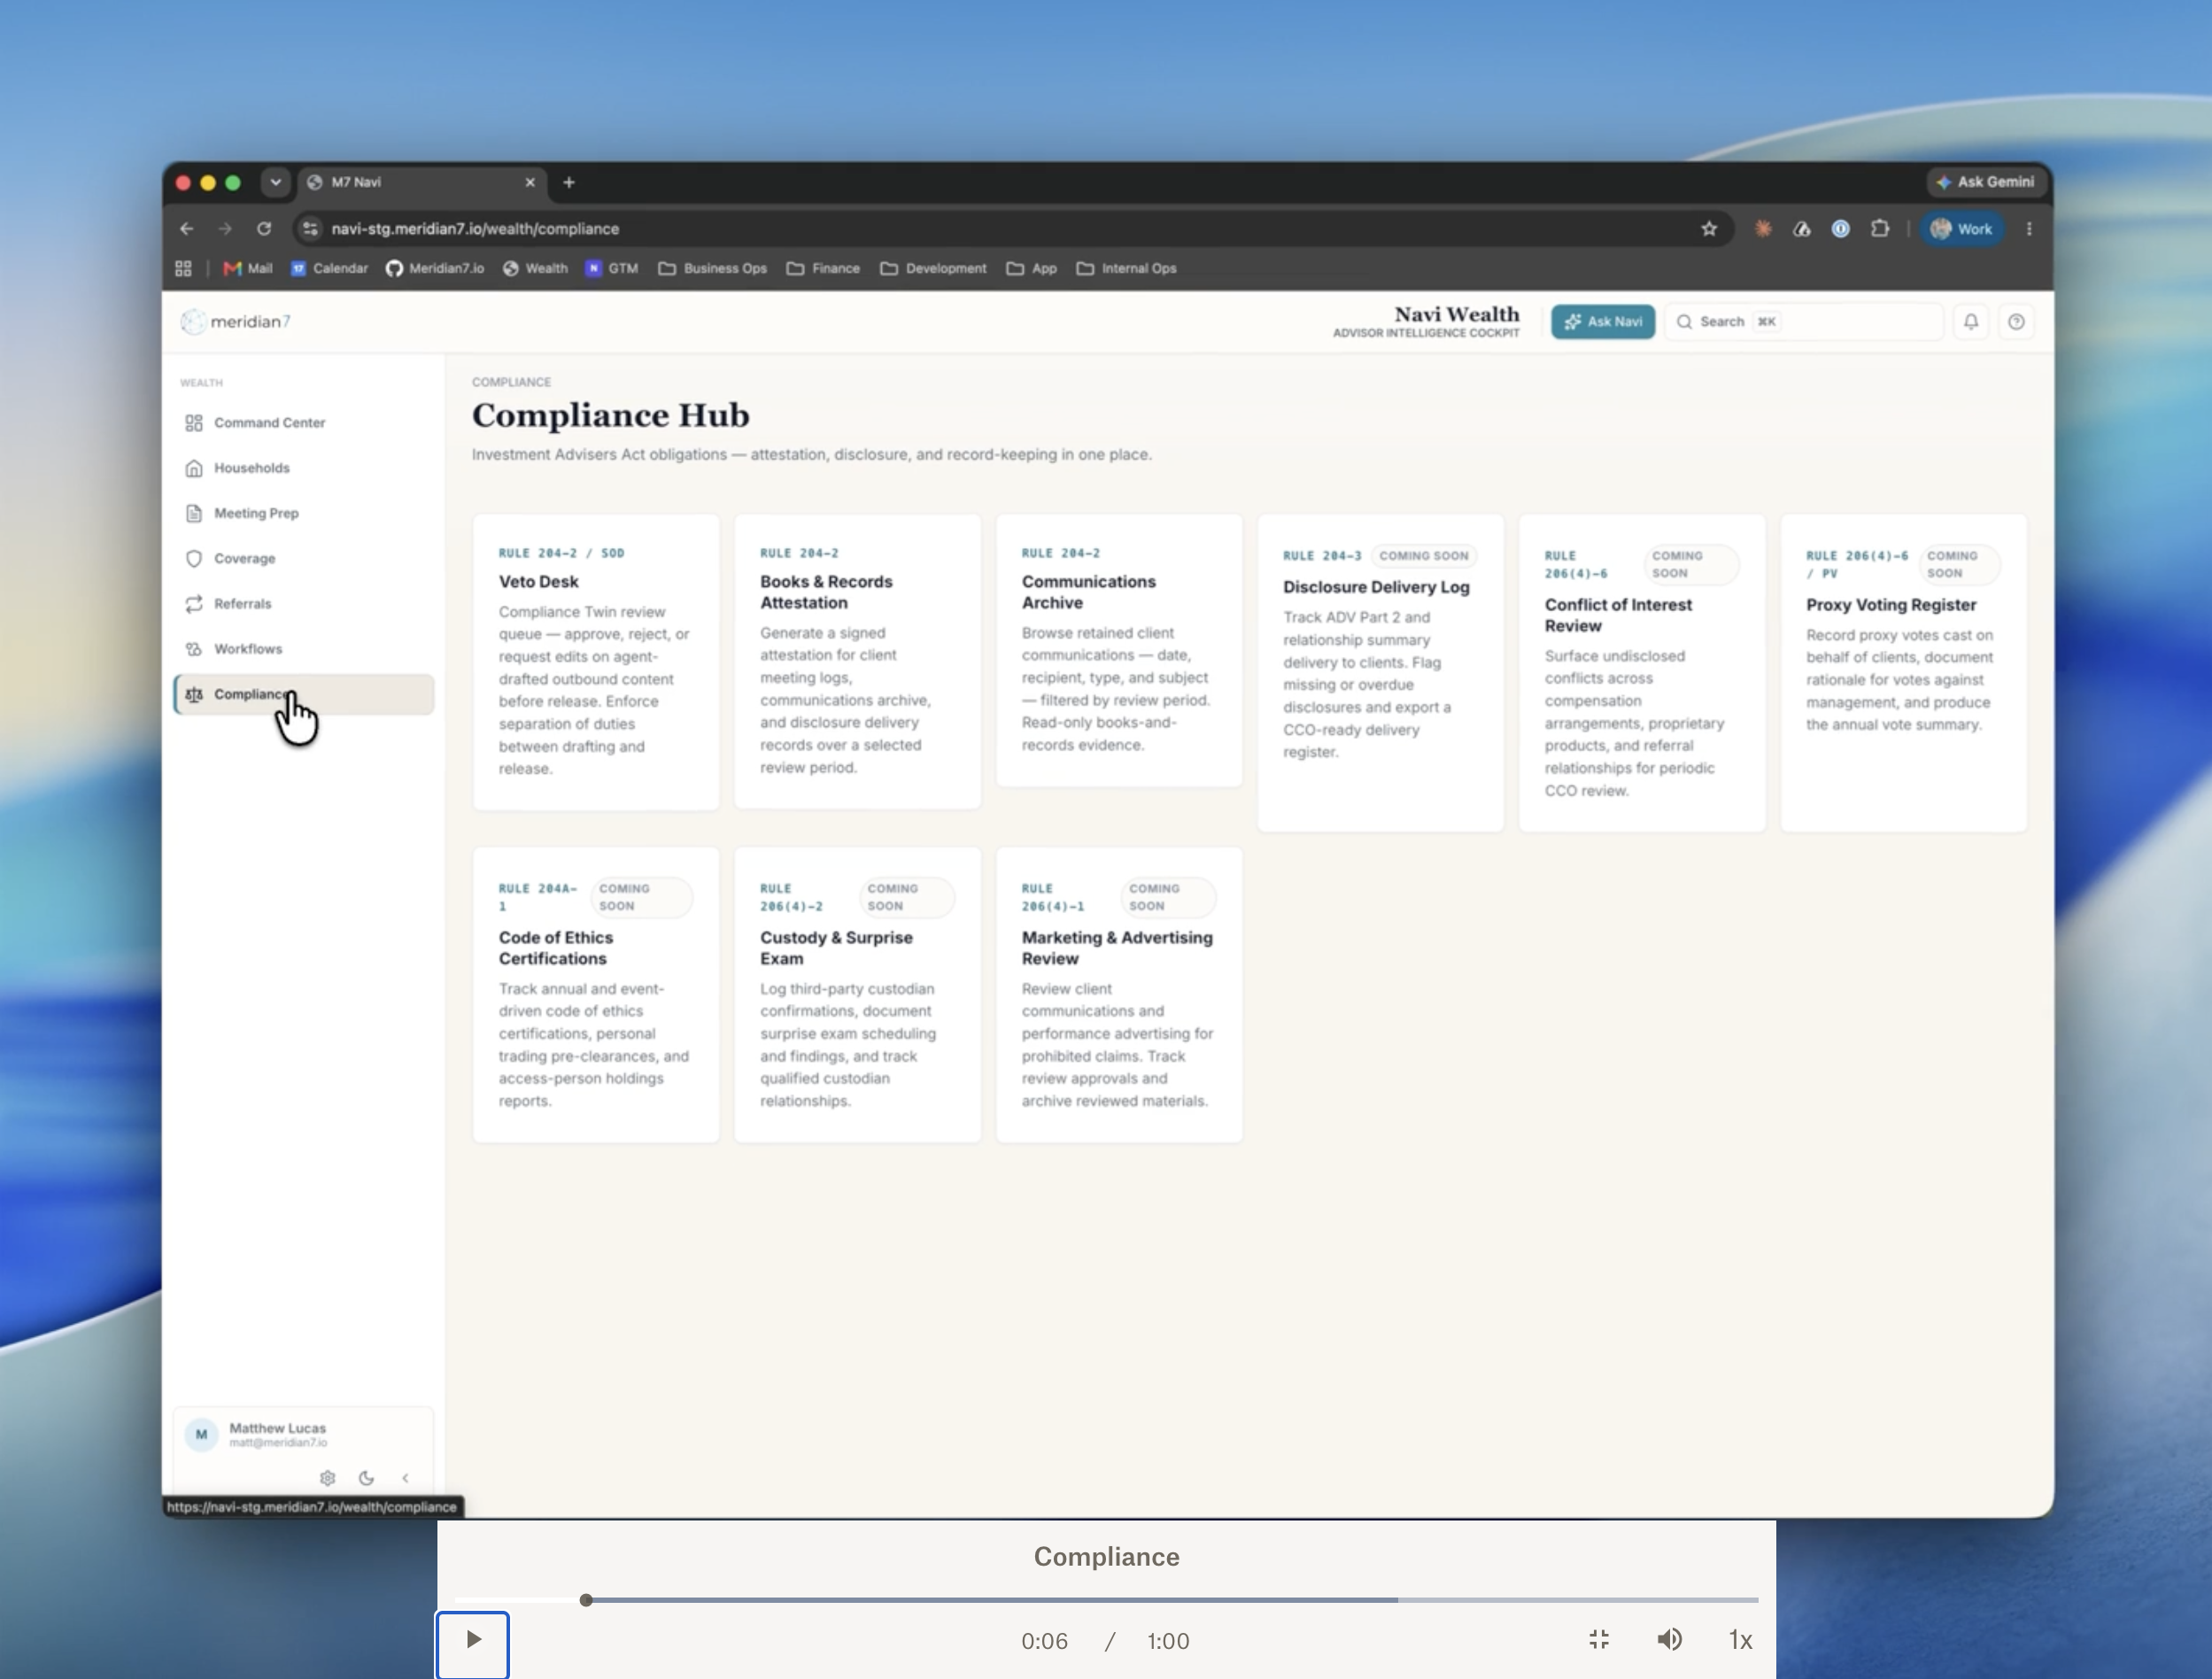Viewport: 2212px width, 1679px height.
Task: Open the settings gear under Matthew Lucas
Action: pyautogui.click(x=327, y=1478)
